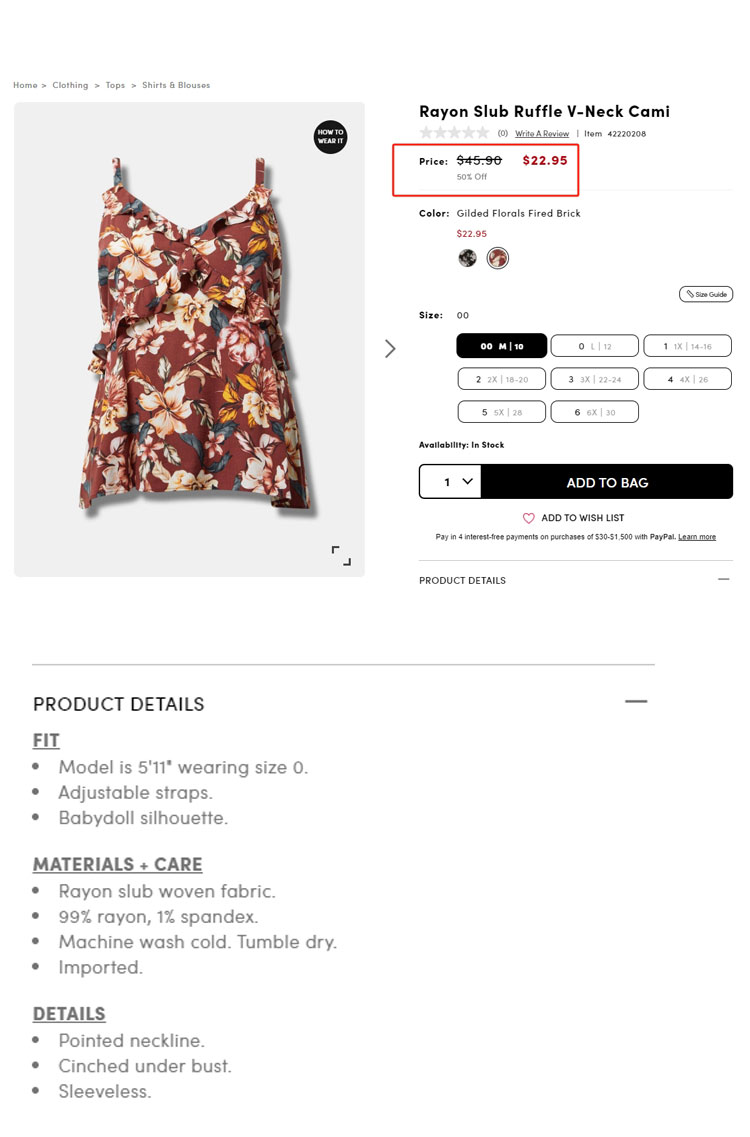This screenshot has height=1137, width=750.
Task: Click the wish list heart icon
Action: (529, 518)
